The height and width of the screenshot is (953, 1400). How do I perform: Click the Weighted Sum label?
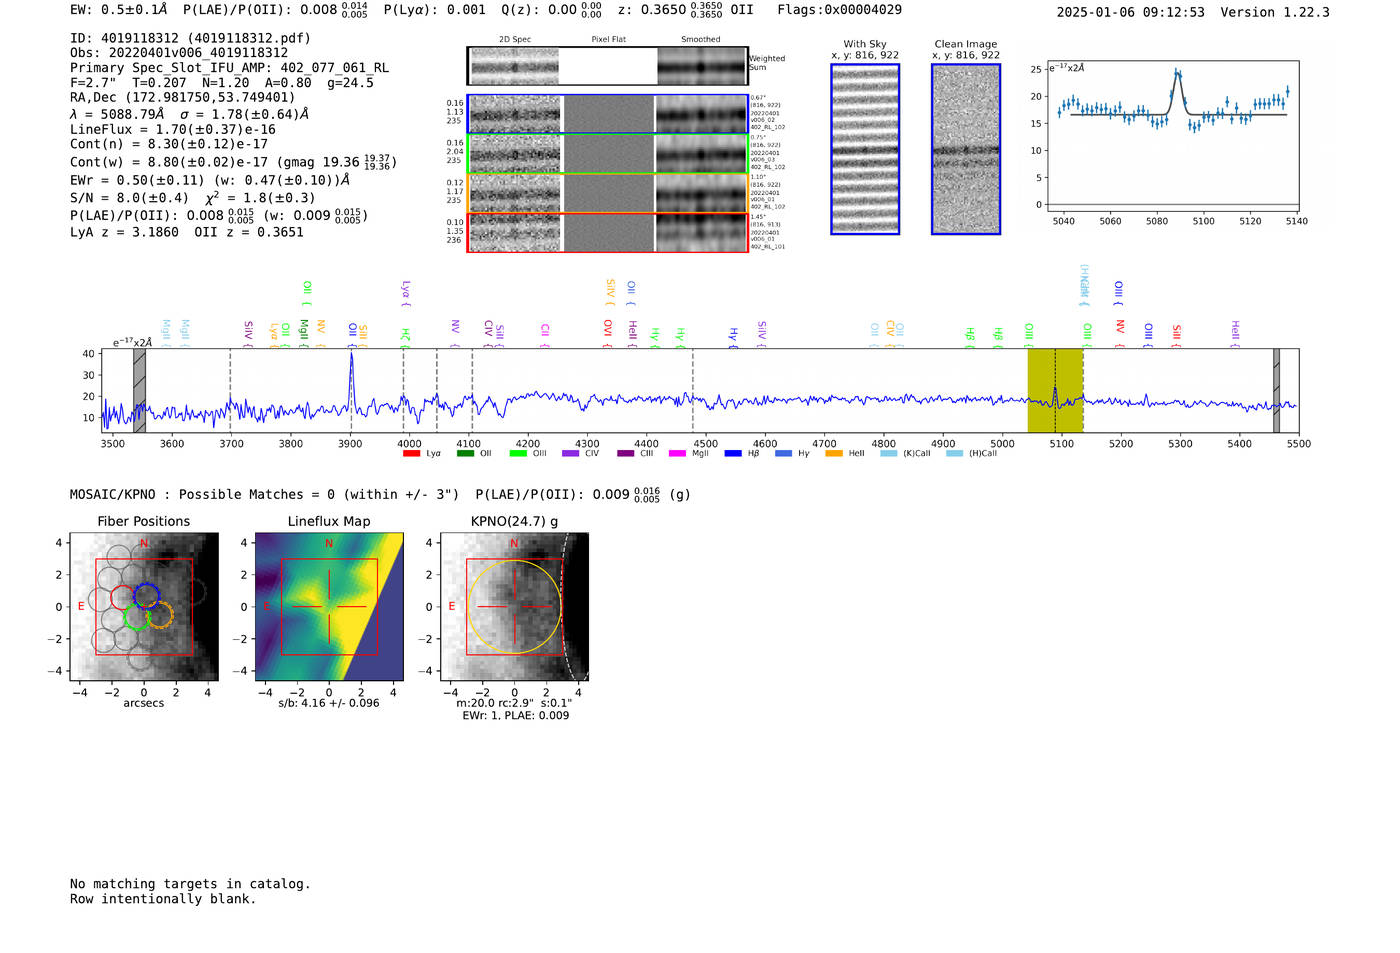767,63
